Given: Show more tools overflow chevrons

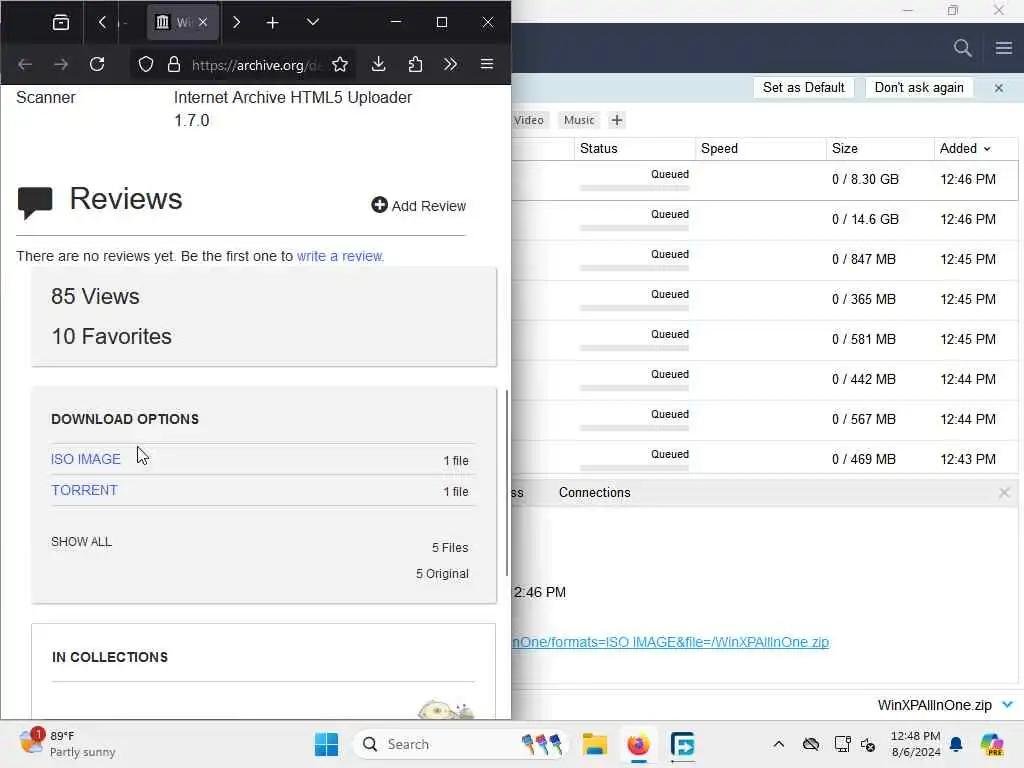Looking at the screenshot, I should pos(450,64).
